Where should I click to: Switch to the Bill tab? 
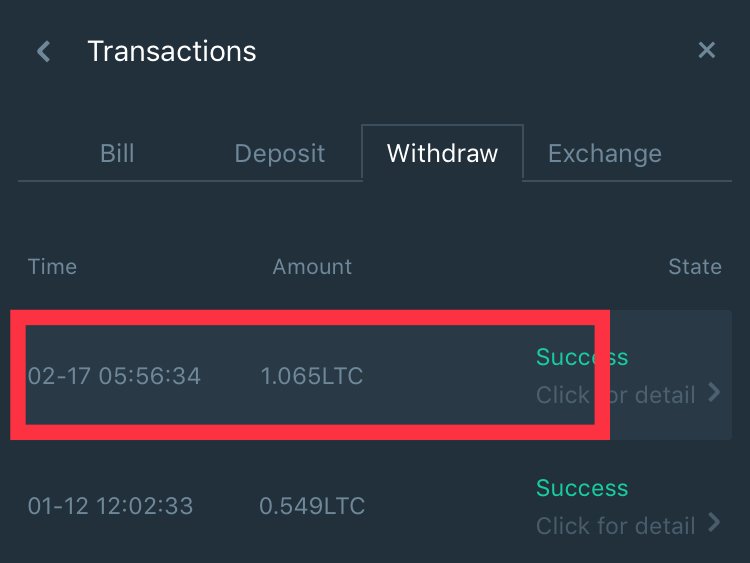(x=117, y=154)
